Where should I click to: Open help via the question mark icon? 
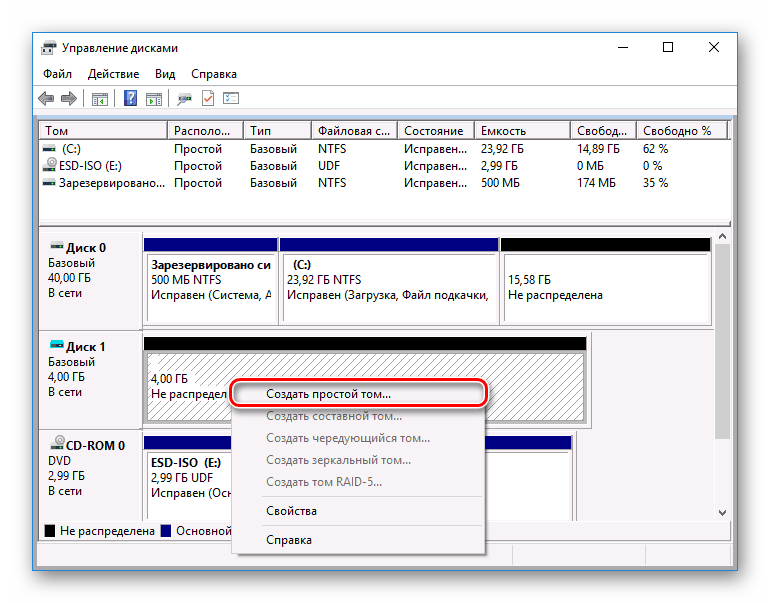(x=130, y=98)
